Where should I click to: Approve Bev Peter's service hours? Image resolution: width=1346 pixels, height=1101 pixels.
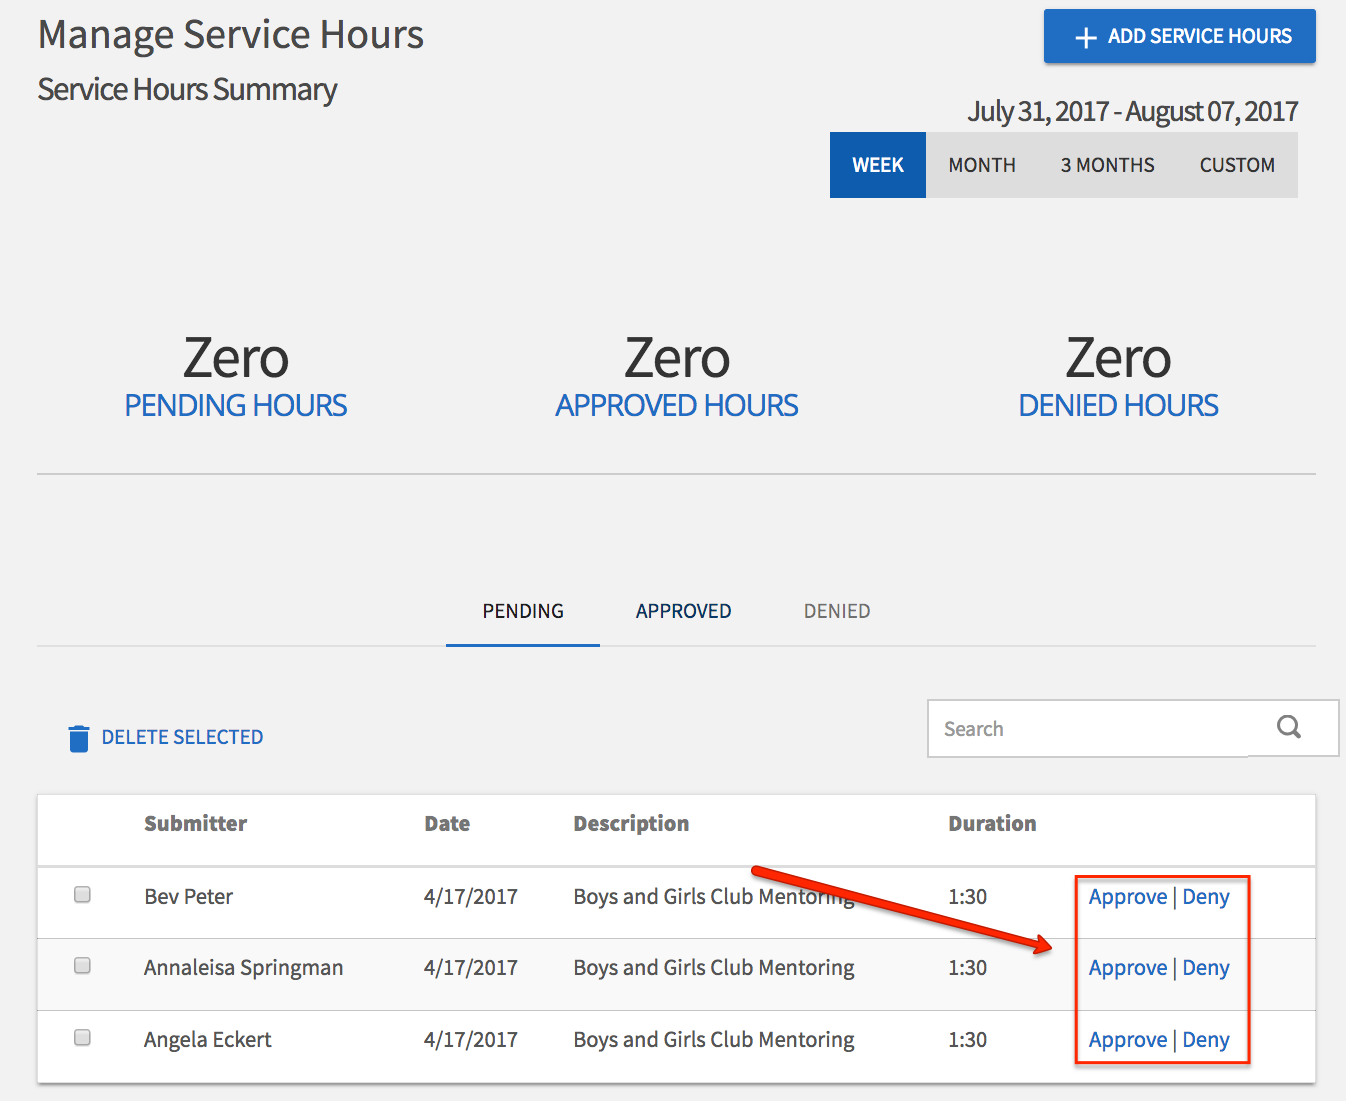pyautogui.click(x=1128, y=897)
